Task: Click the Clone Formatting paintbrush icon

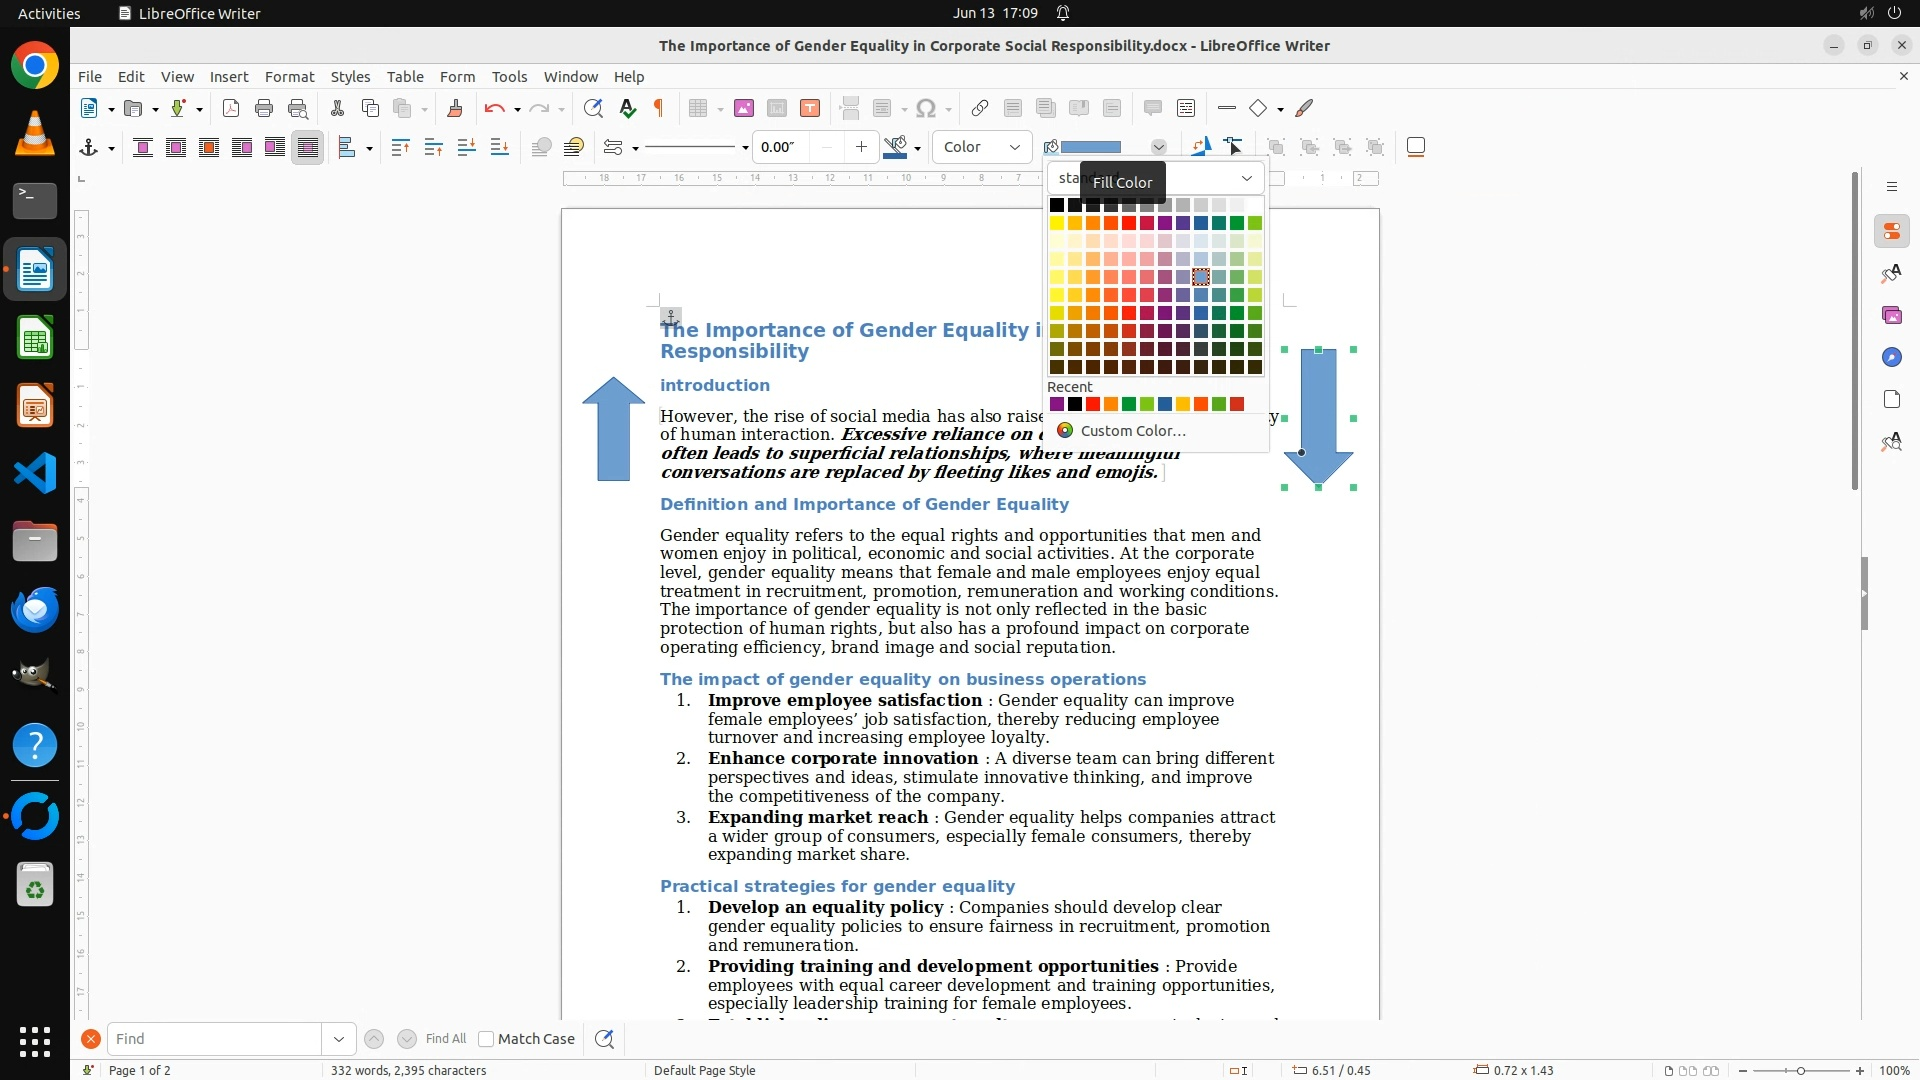Action: coord(454,108)
